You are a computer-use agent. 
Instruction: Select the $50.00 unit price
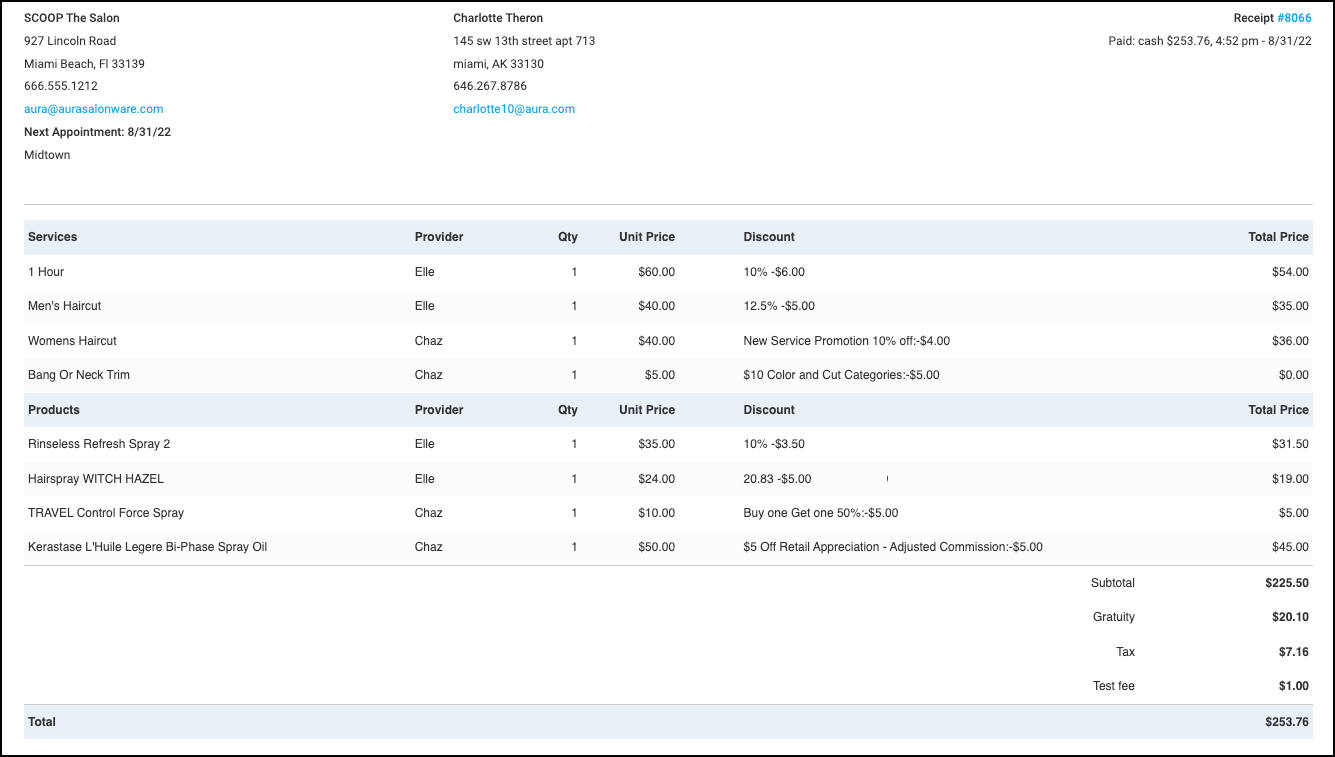656,547
